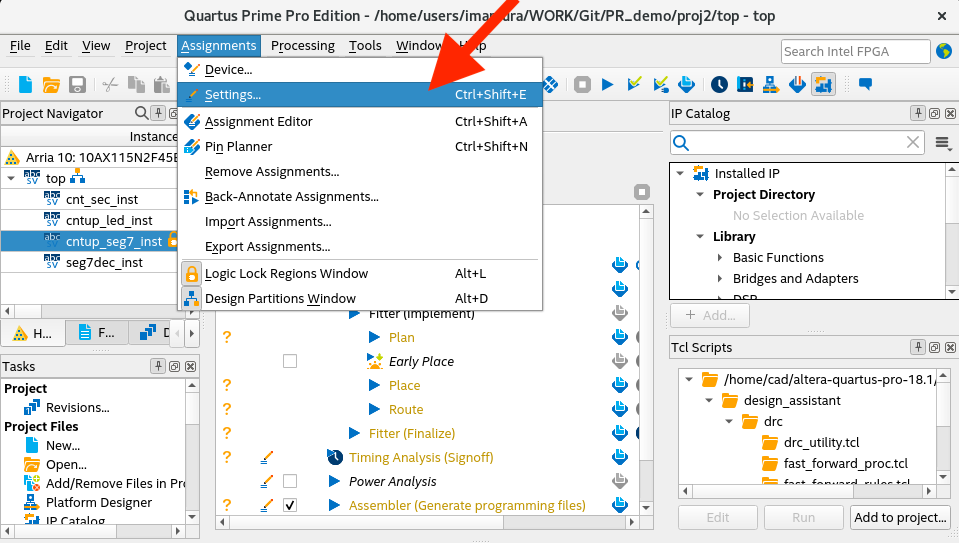Click the report icon next to Timing Analysis
The width and height of the screenshot is (959, 543).
click(620, 457)
